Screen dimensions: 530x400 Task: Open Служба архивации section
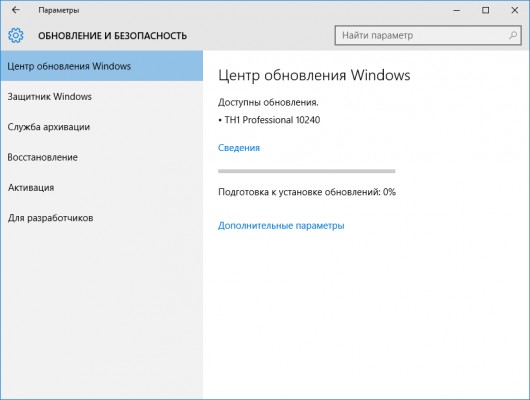pos(102,127)
